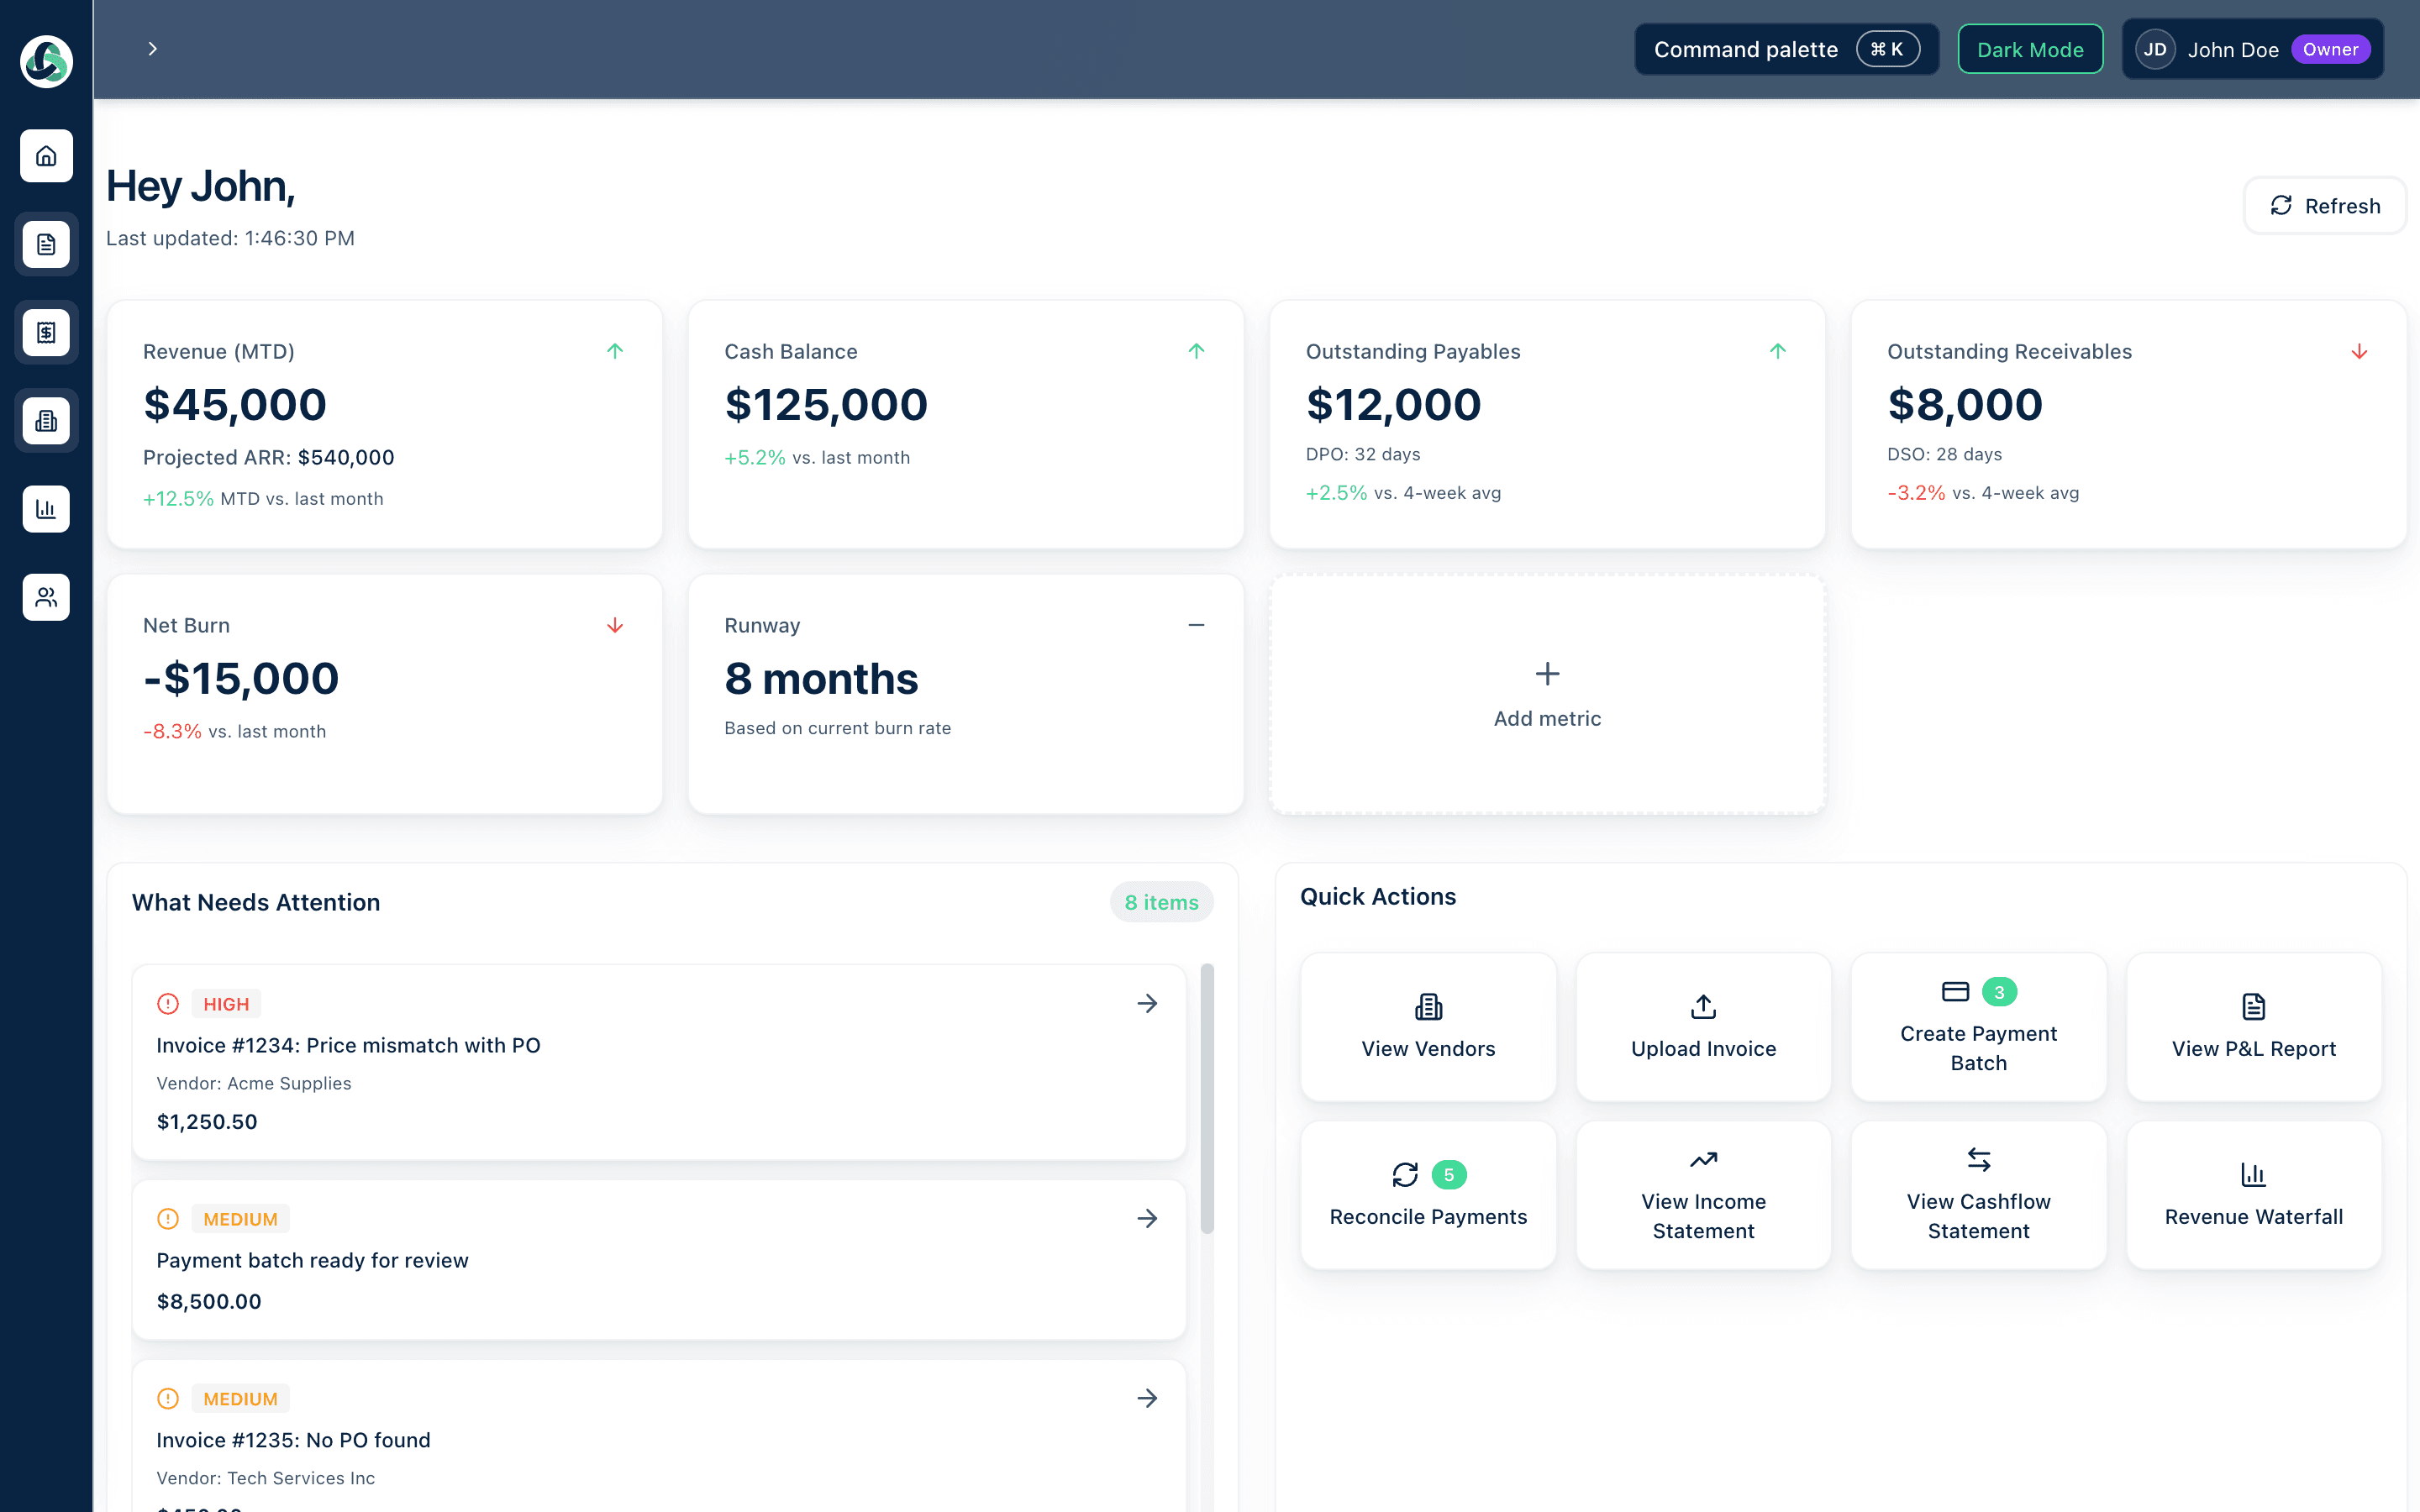View the P&L Report
The image size is (2420, 1512).
2253,1026
